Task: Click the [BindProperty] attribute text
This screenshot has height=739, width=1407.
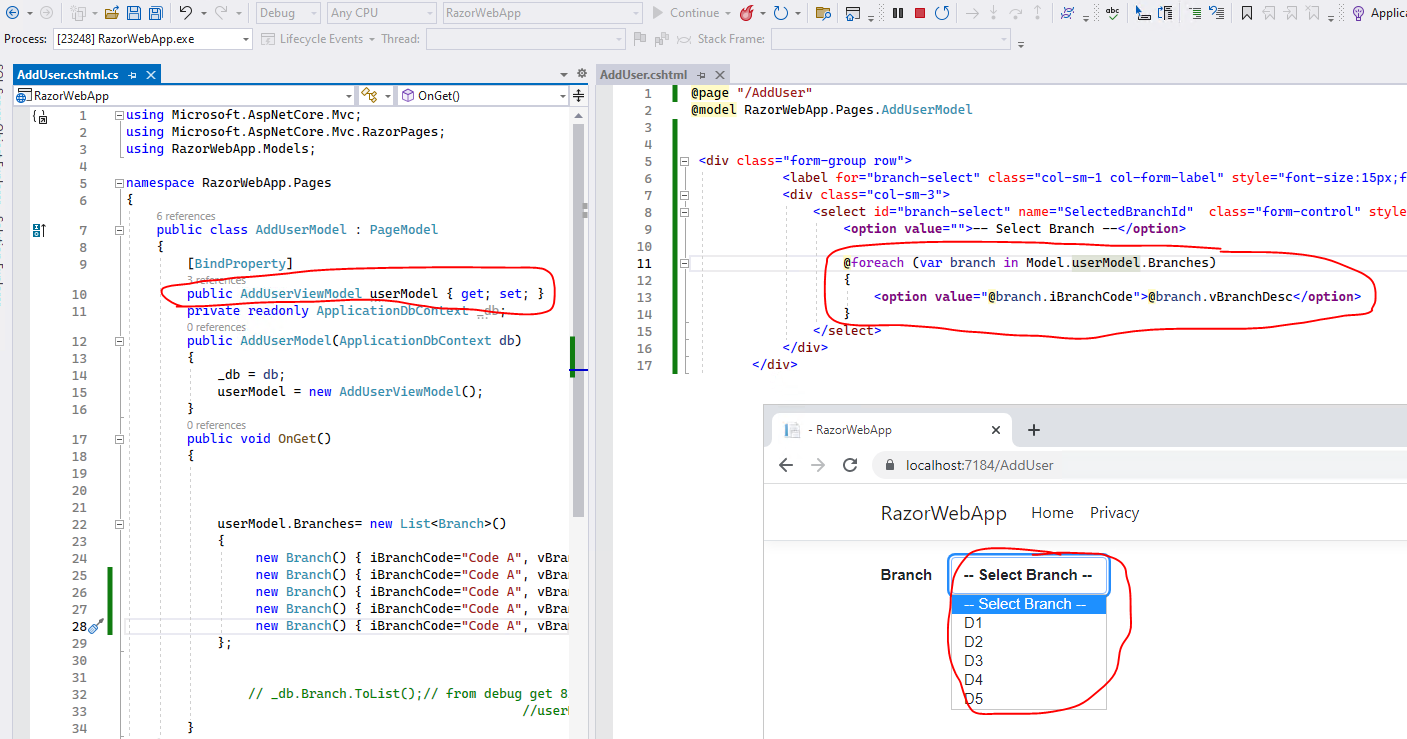Action: click(x=240, y=264)
